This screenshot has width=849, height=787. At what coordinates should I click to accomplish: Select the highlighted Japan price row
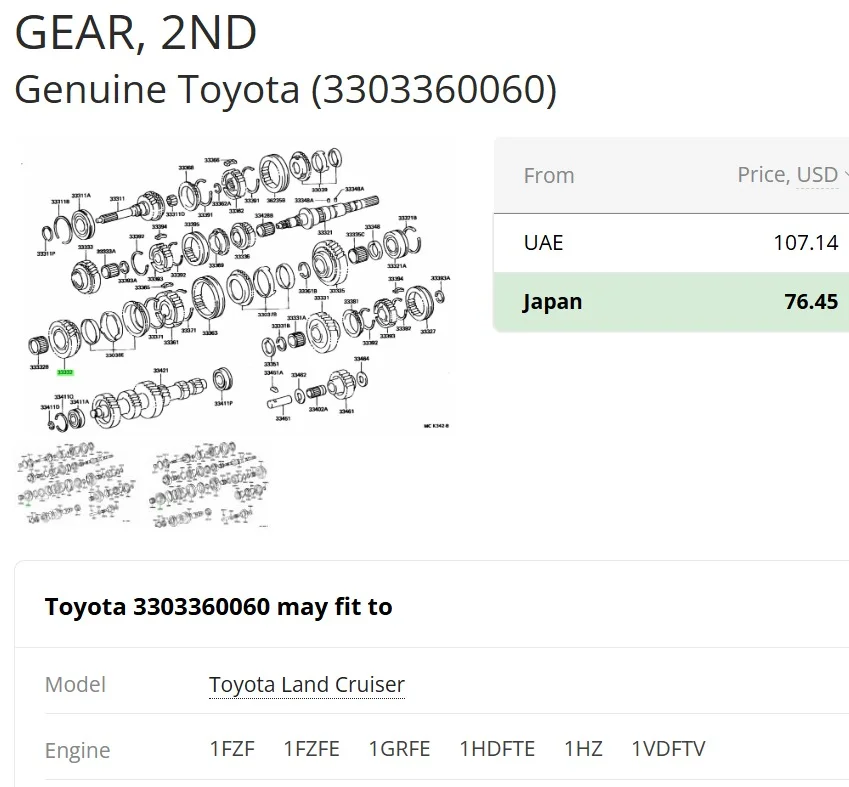pyautogui.click(x=671, y=301)
